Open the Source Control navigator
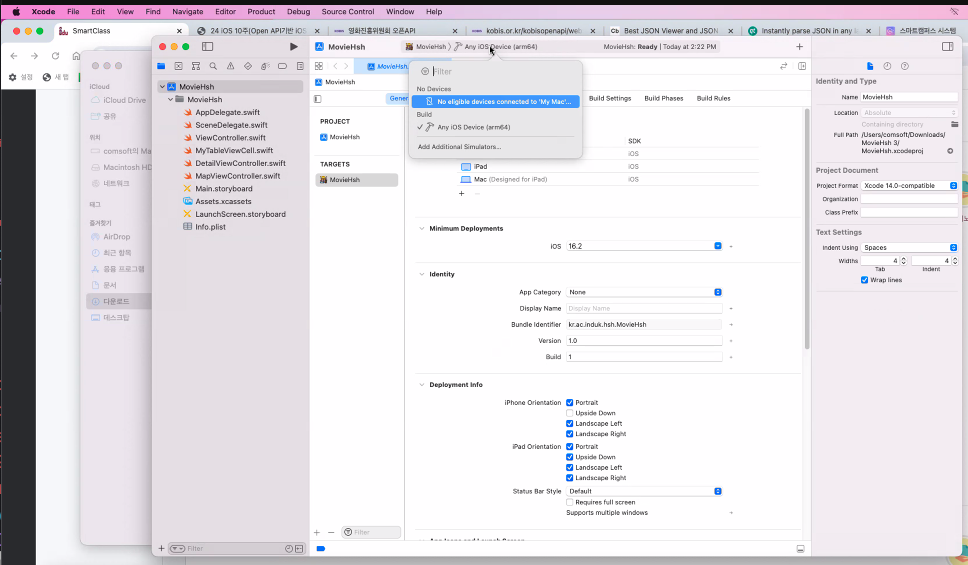Viewport: 968px width, 565px height. [x=178, y=66]
